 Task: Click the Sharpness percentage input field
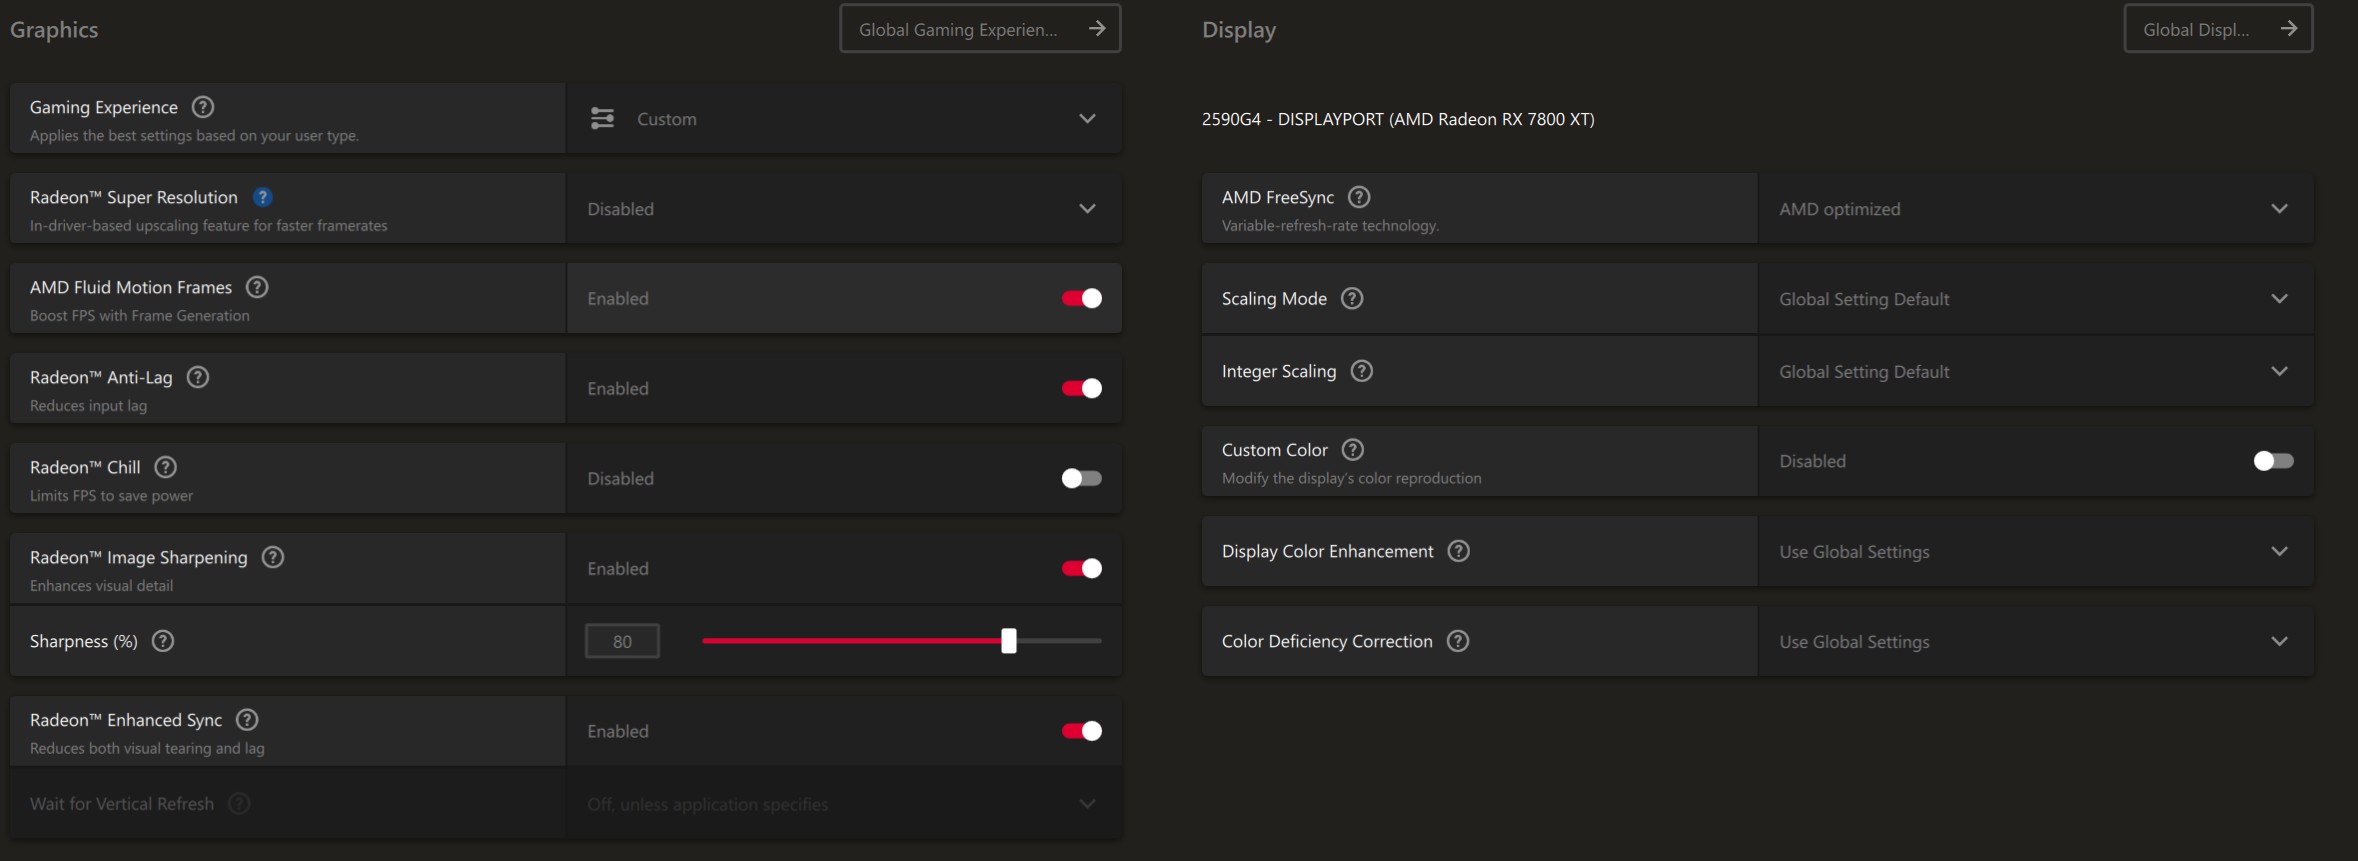click(x=622, y=641)
